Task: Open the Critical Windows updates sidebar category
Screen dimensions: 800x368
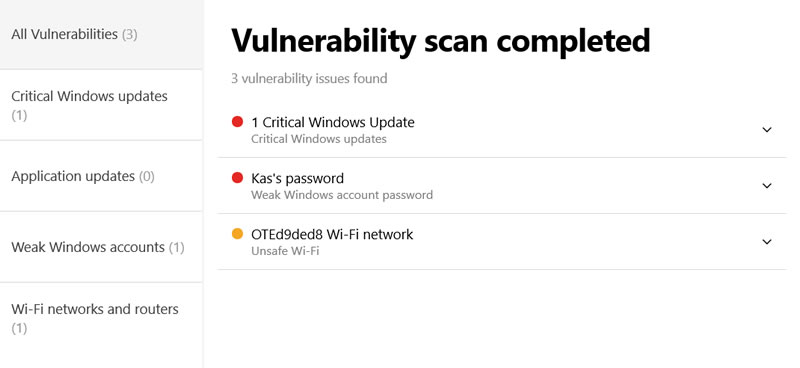Action: pyautogui.click(x=102, y=105)
